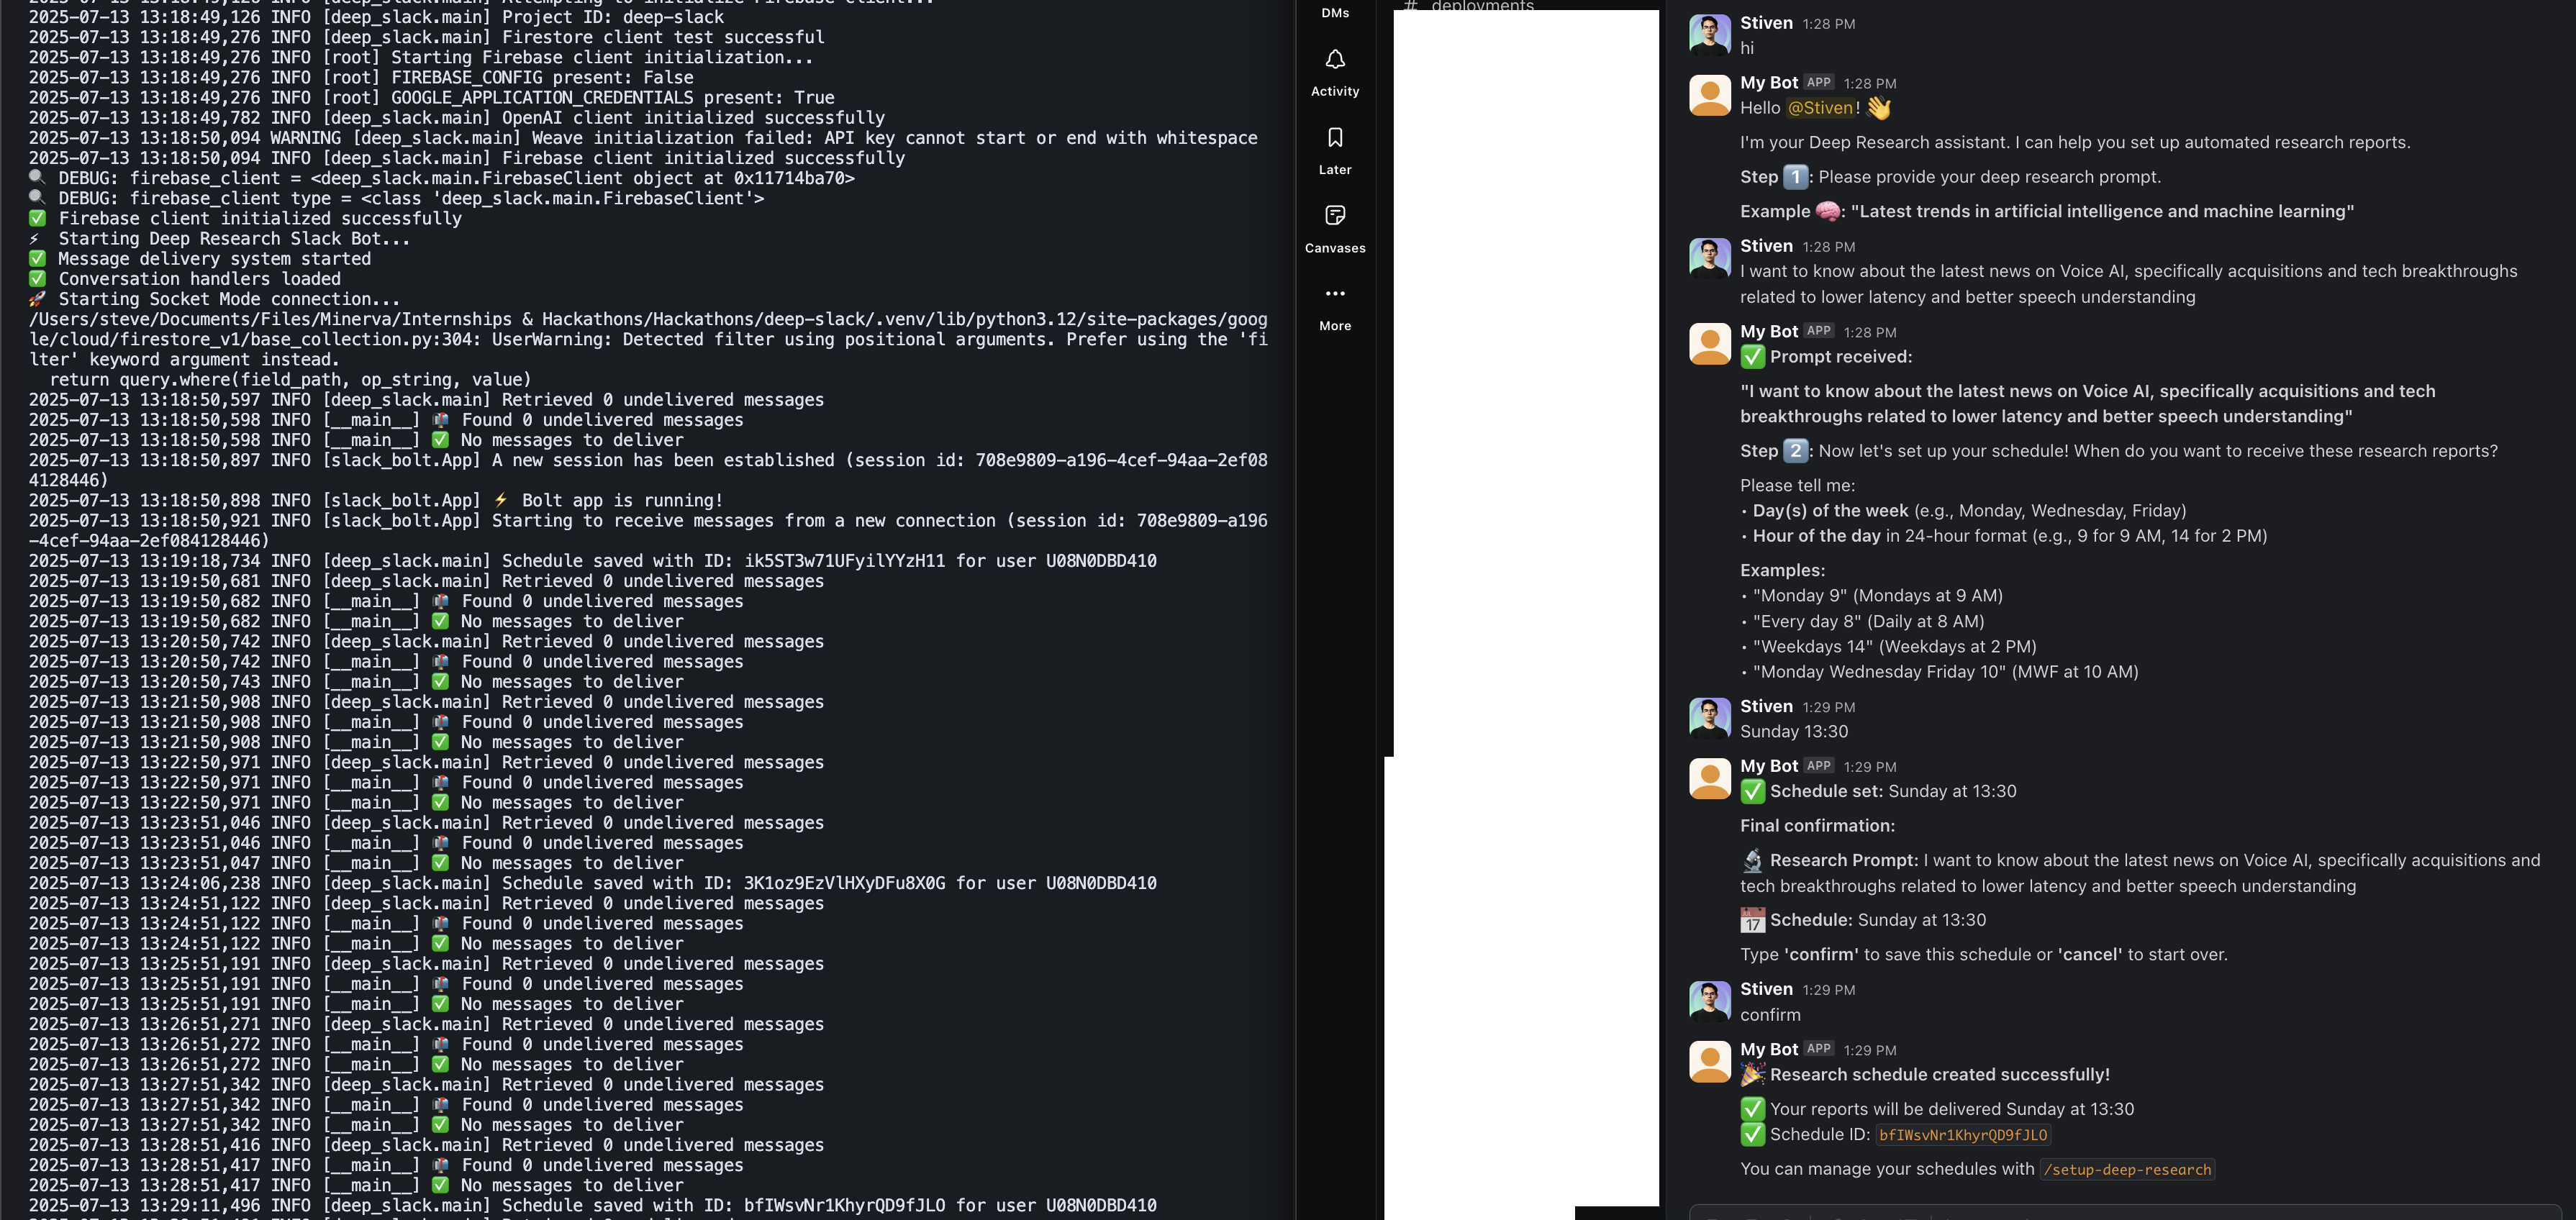Open the deployments channel in sidebar
This screenshot has width=2576, height=1220.
point(1481,6)
